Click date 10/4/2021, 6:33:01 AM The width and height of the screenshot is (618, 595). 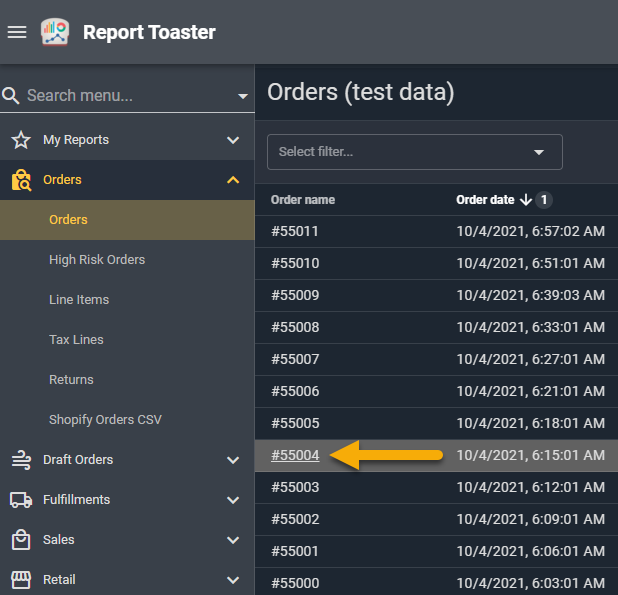click(531, 327)
